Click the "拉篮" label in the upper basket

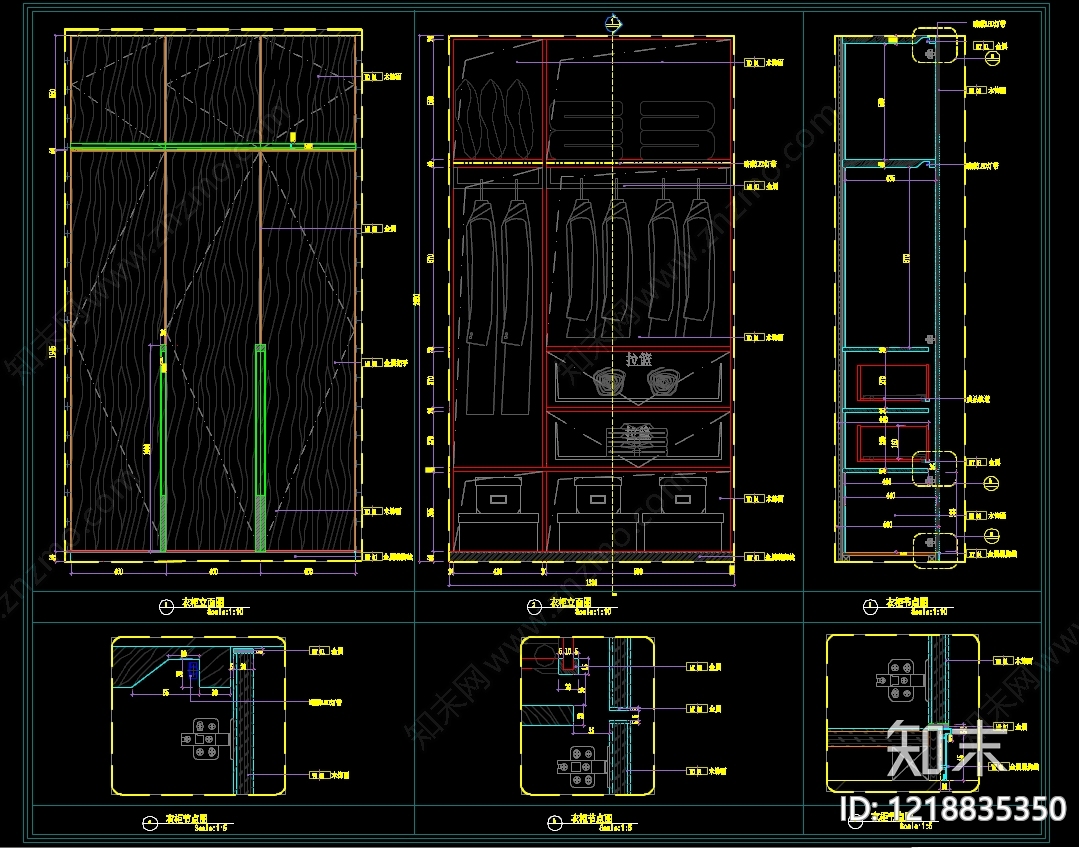click(x=639, y=359)
